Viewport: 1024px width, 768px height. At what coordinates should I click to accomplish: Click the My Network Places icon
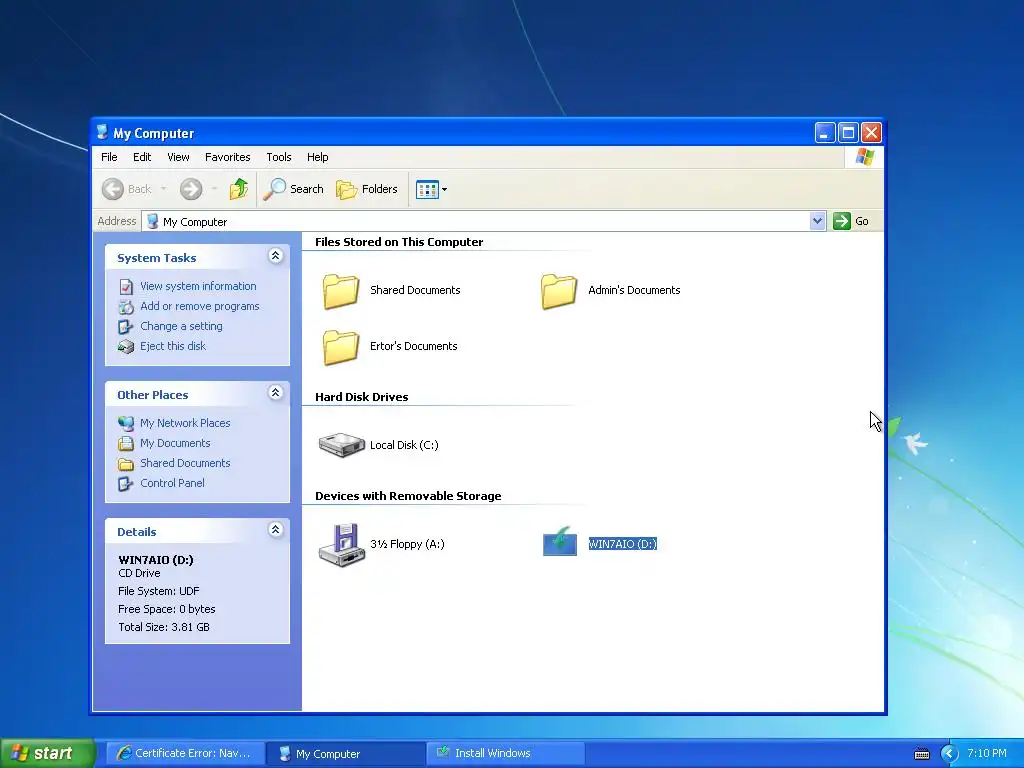[x=126, y=423]
